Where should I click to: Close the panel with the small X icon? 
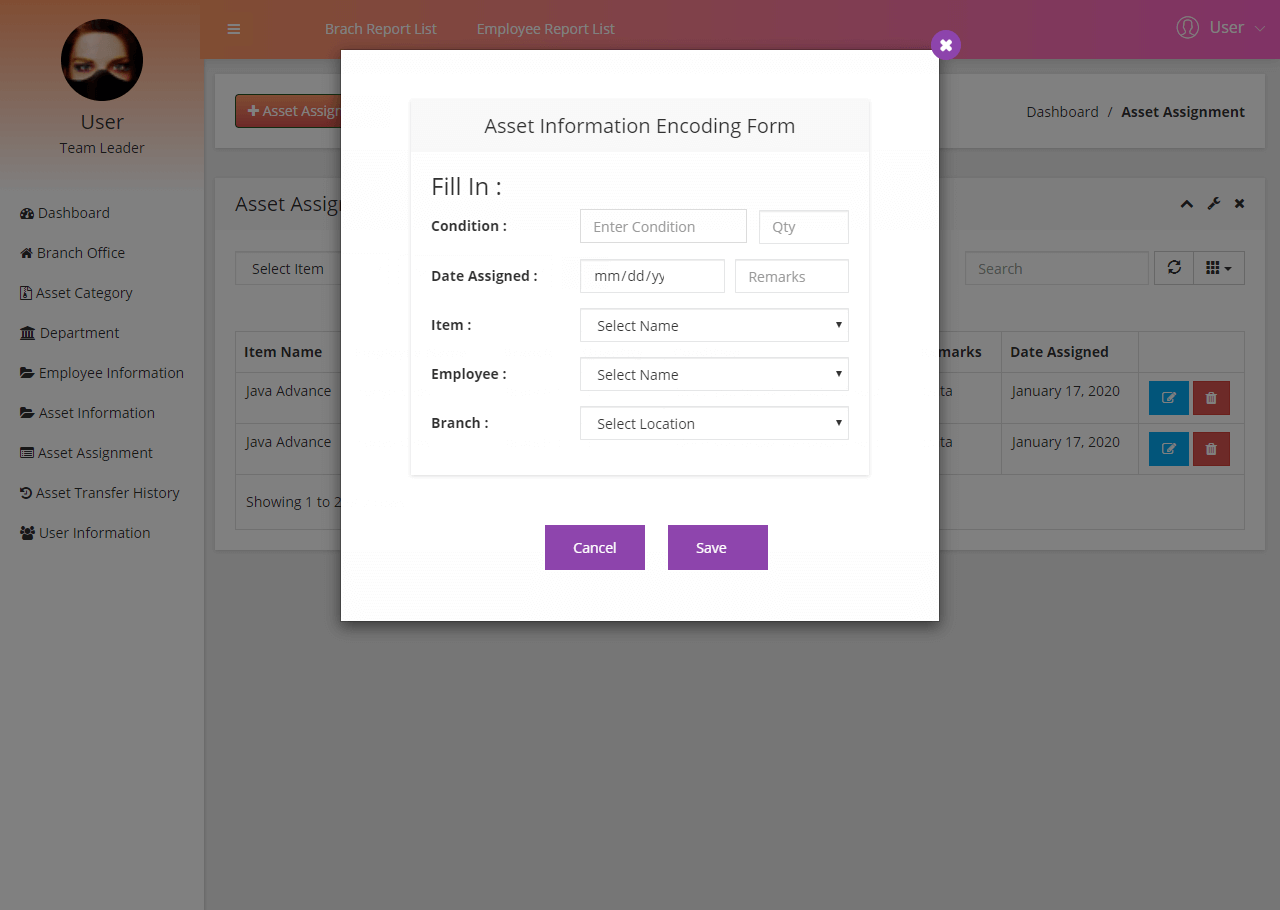[1239, 204]
